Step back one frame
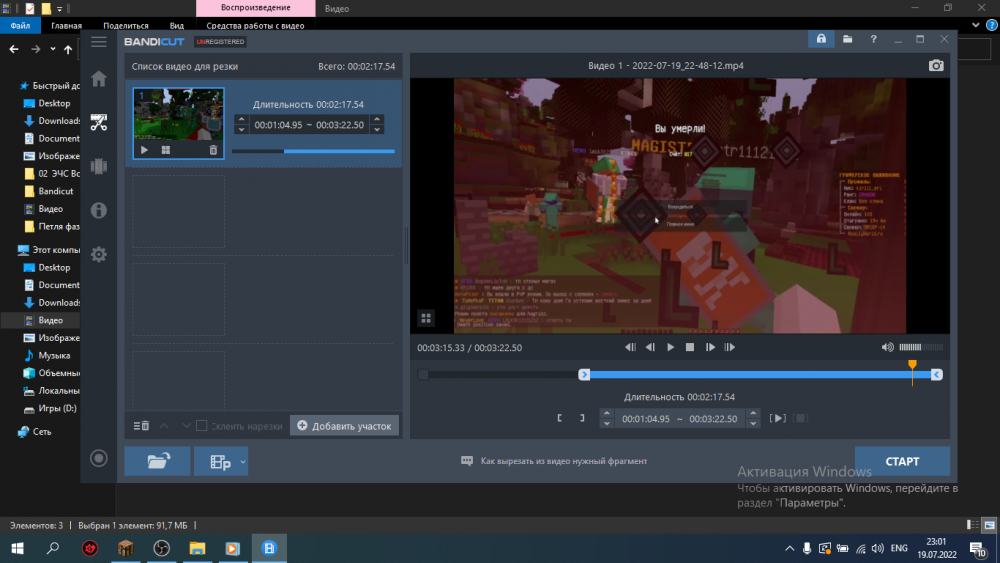This screenshot has height=563, width=1000. (650, 347)
